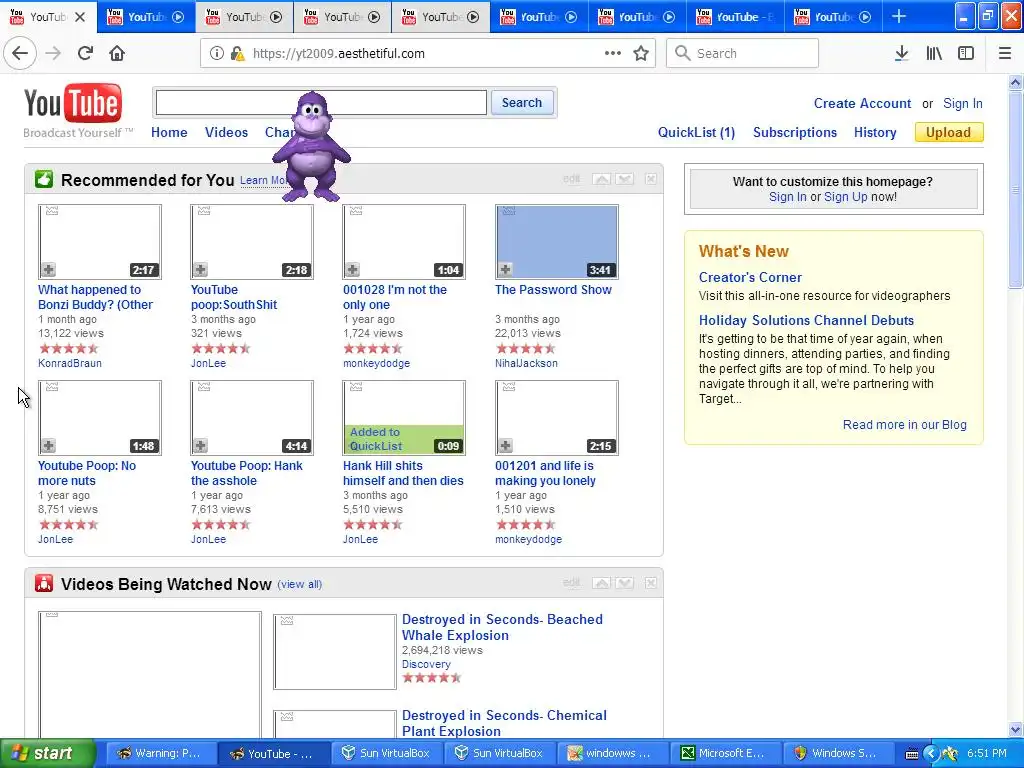The height and width of the screenshot is (768, 1024).
Task: Move Videos Being Watched Now module up
Action: [x=601, y=583]
